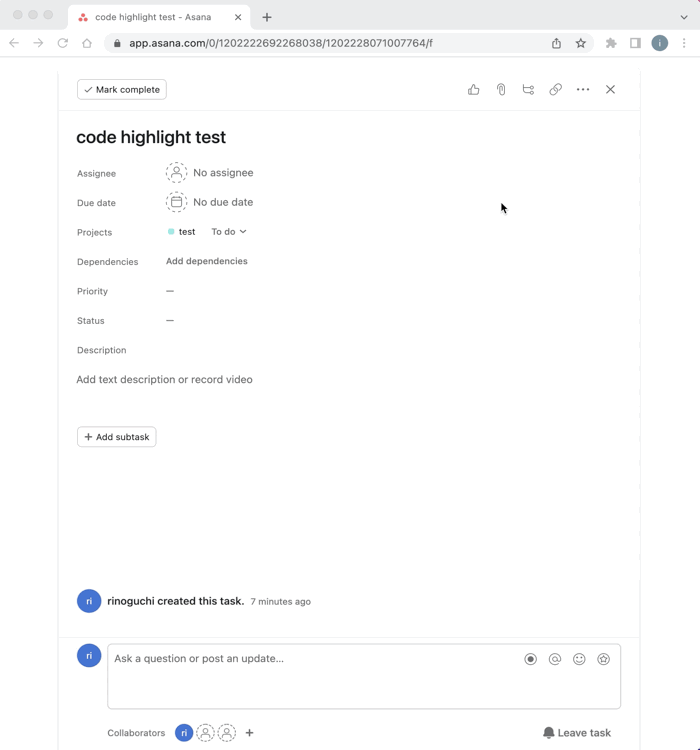This screenshot has width=700, height=750.
Task: Set the Priority field value
Action: coord(170,291)
